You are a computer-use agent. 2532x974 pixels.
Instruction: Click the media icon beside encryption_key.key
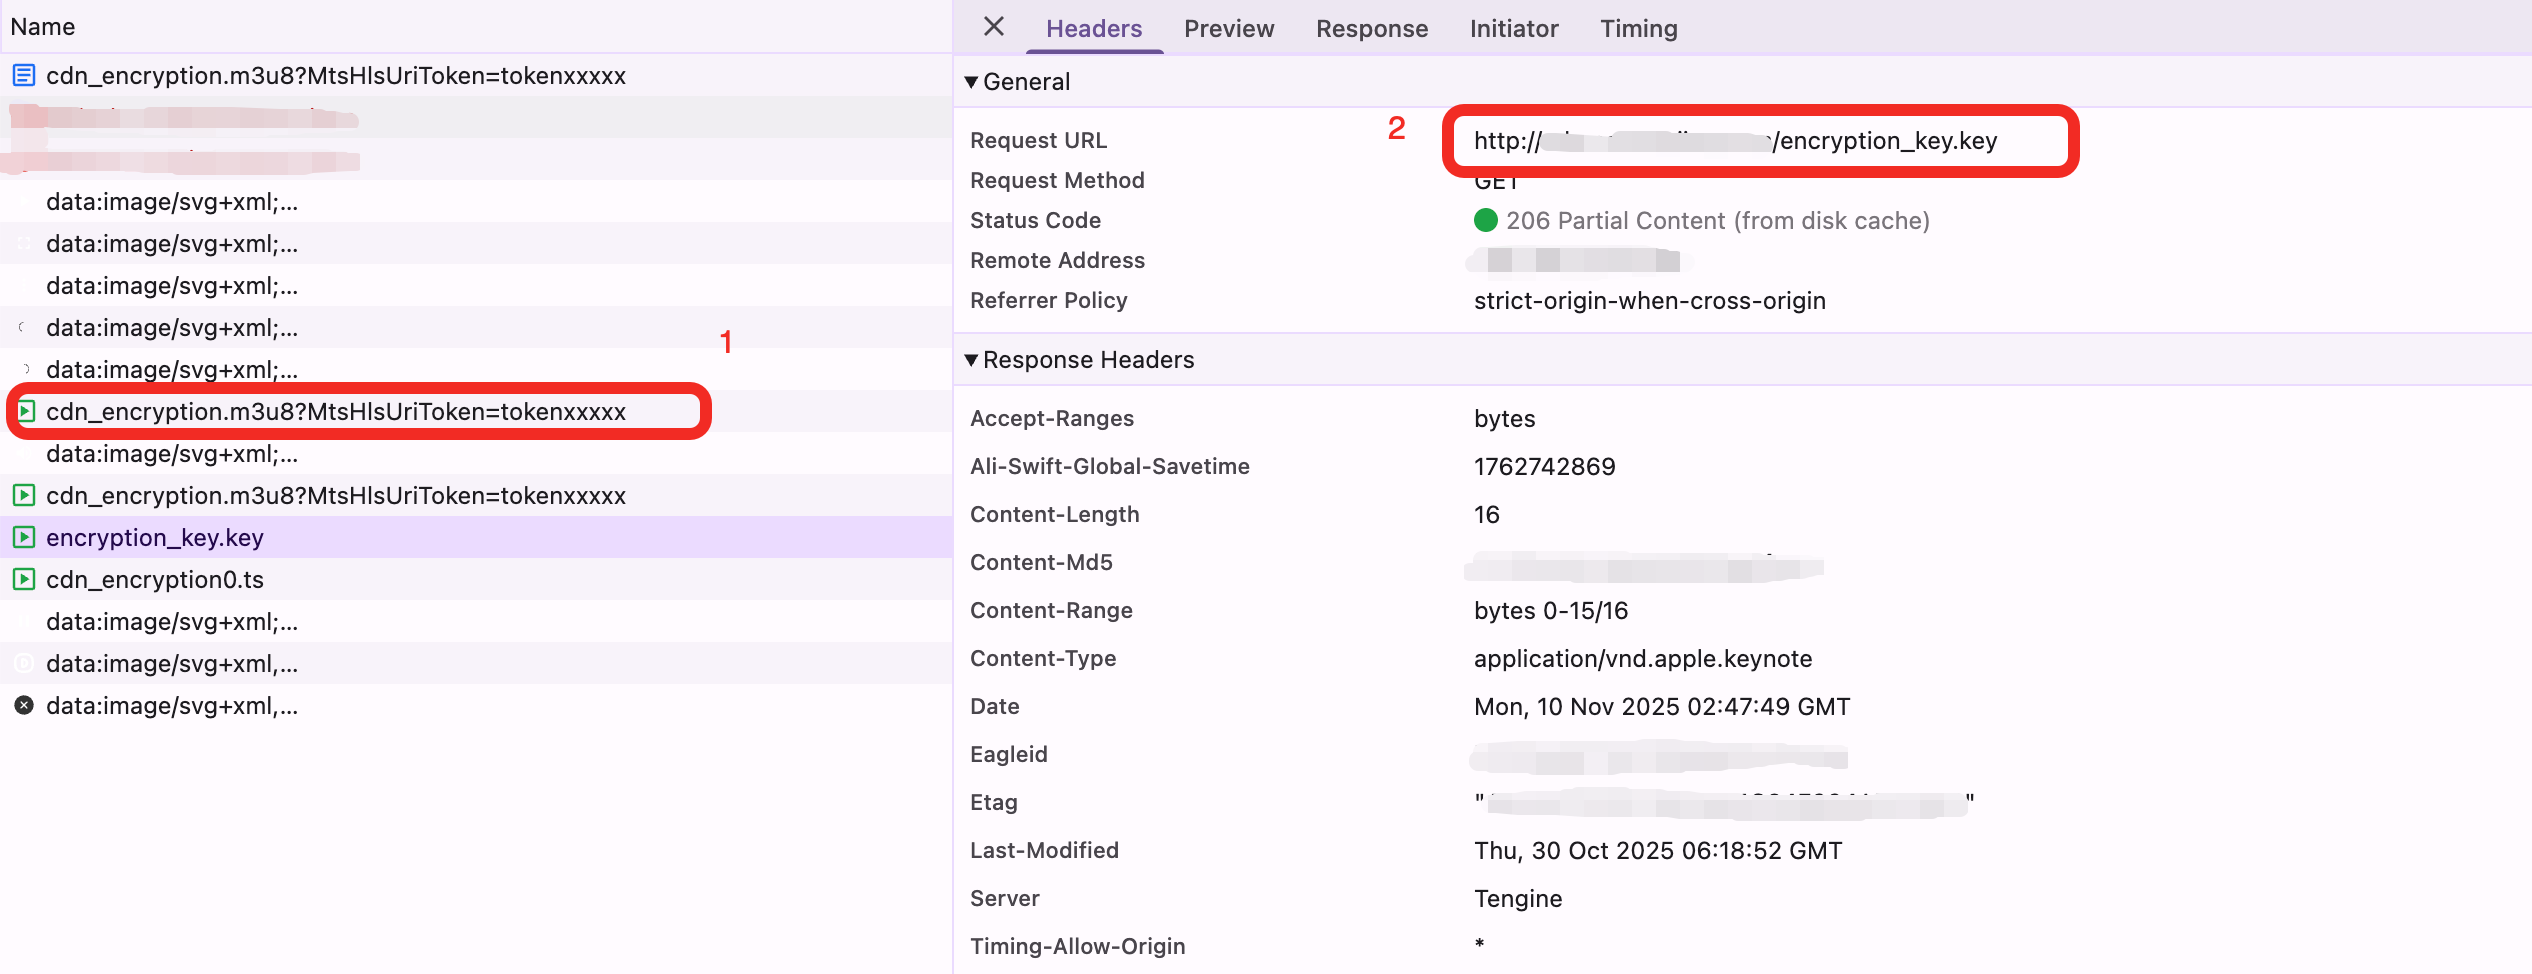pyautogui.click(x=24, y=538)
